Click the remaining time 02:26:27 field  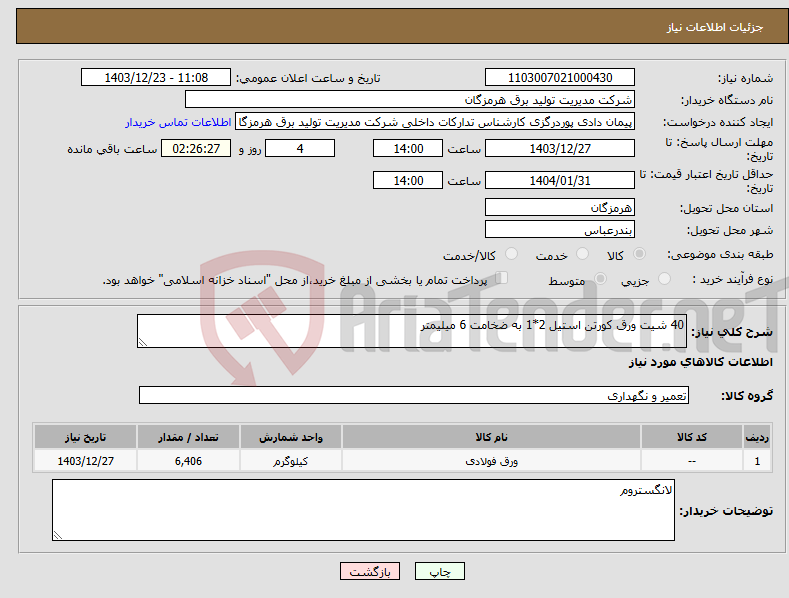point(196,148)
